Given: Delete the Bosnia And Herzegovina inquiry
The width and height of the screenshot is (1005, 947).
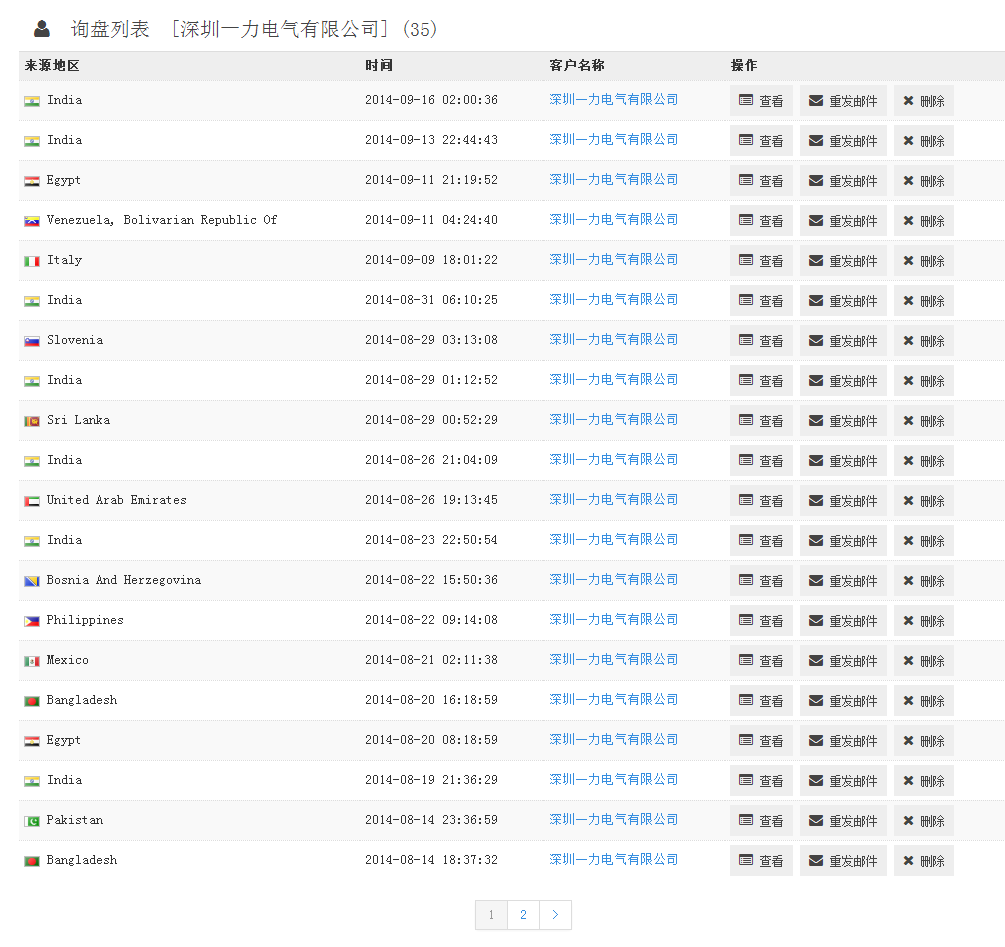Looking at the screenshot, I should (923, 581).
